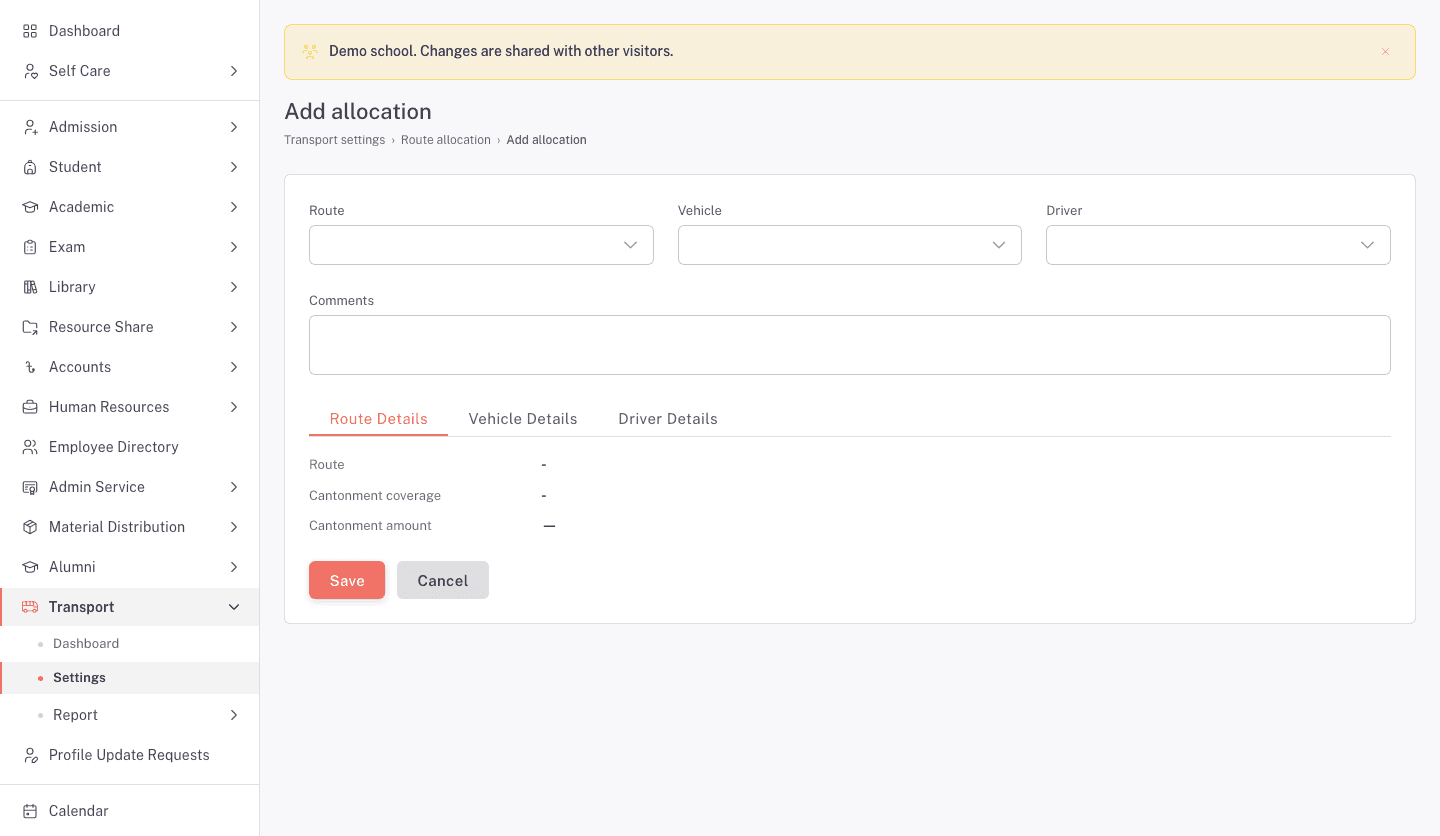Screen dimensions: 1440x836
Task: Click the Accounts currency icon
Action: click(30, 367)
